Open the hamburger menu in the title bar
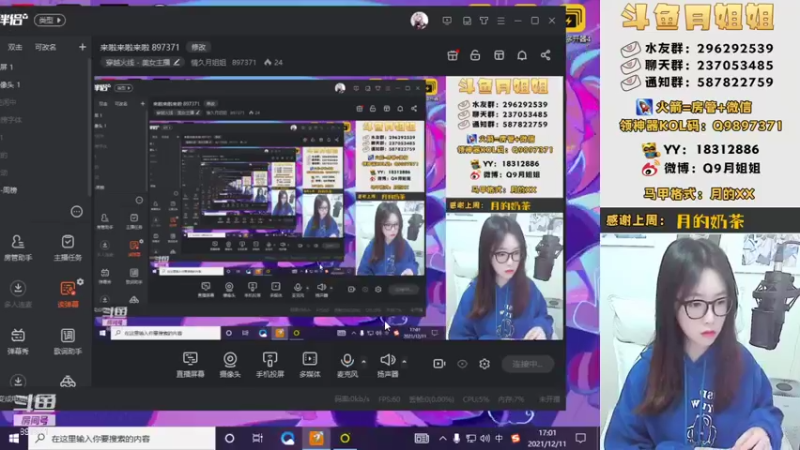 [501, 21]
